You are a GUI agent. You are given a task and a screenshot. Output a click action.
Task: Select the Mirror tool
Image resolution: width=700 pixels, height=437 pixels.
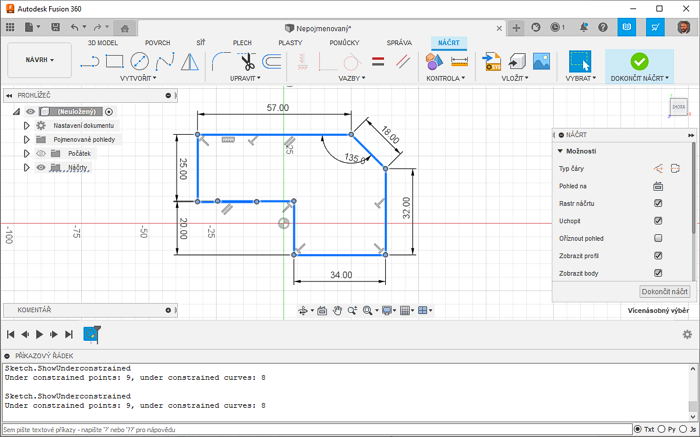(190, 61)
